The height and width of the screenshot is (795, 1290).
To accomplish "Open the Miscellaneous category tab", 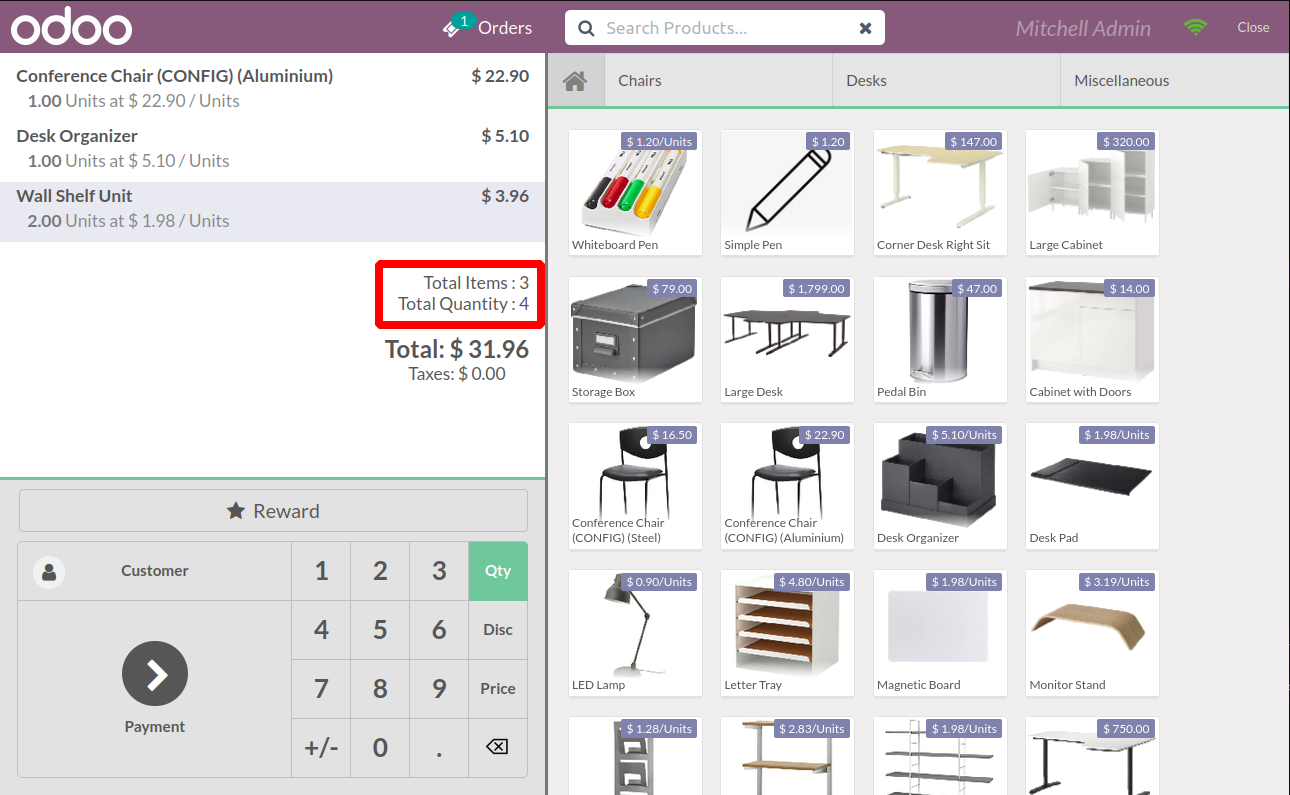I will [x=1175, y=81].
